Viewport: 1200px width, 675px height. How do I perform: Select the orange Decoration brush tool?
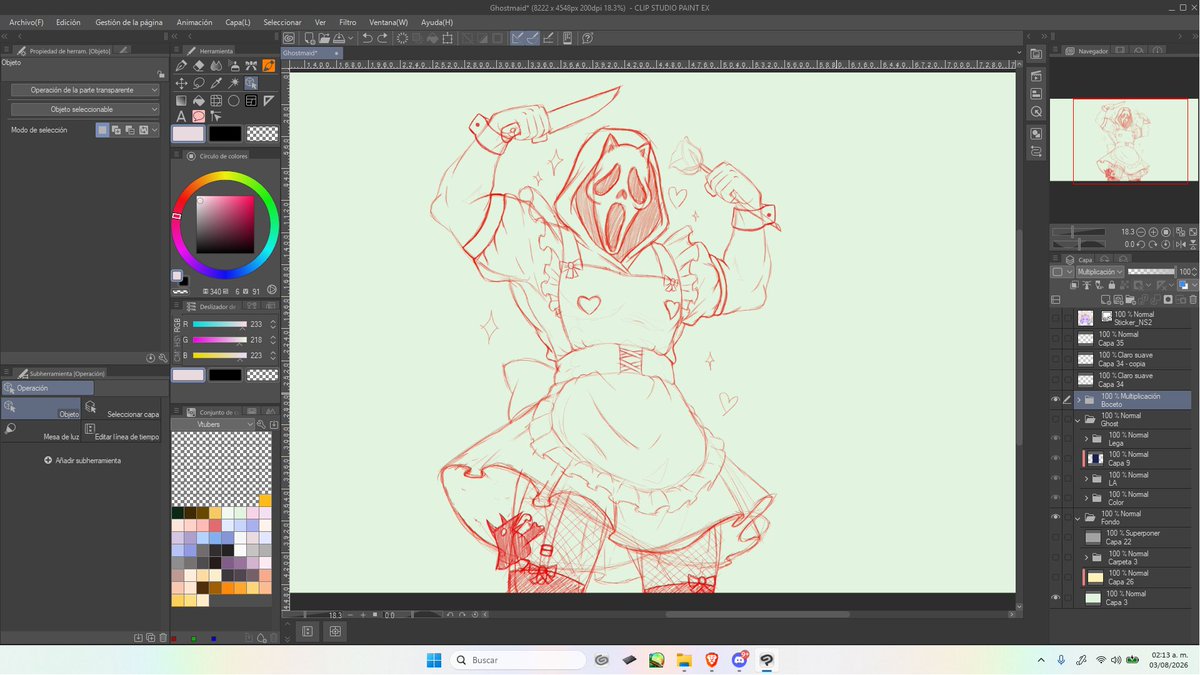pyautogui.click(x=268, y=65)
